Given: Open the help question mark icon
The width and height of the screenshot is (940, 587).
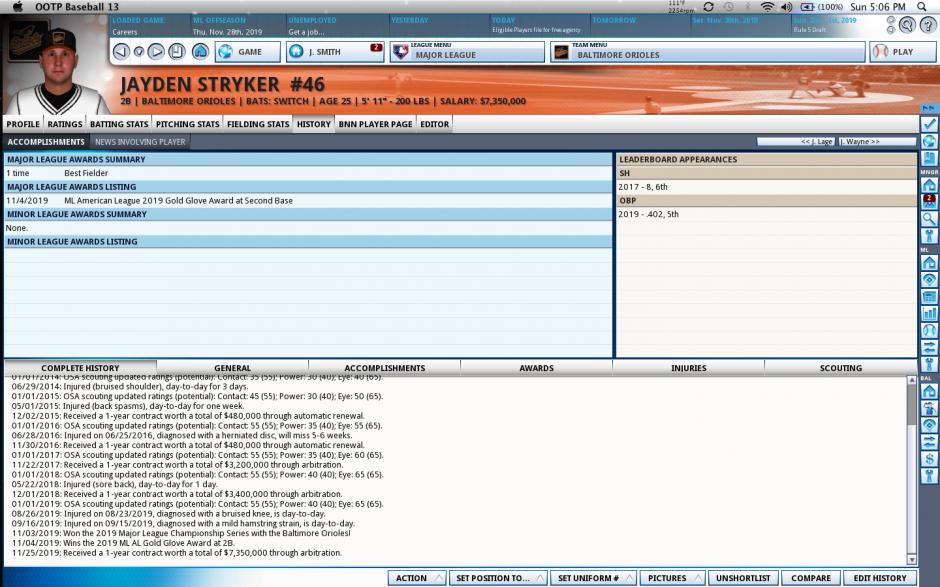Looking at the screenshot, I should (x=927, y=25).
